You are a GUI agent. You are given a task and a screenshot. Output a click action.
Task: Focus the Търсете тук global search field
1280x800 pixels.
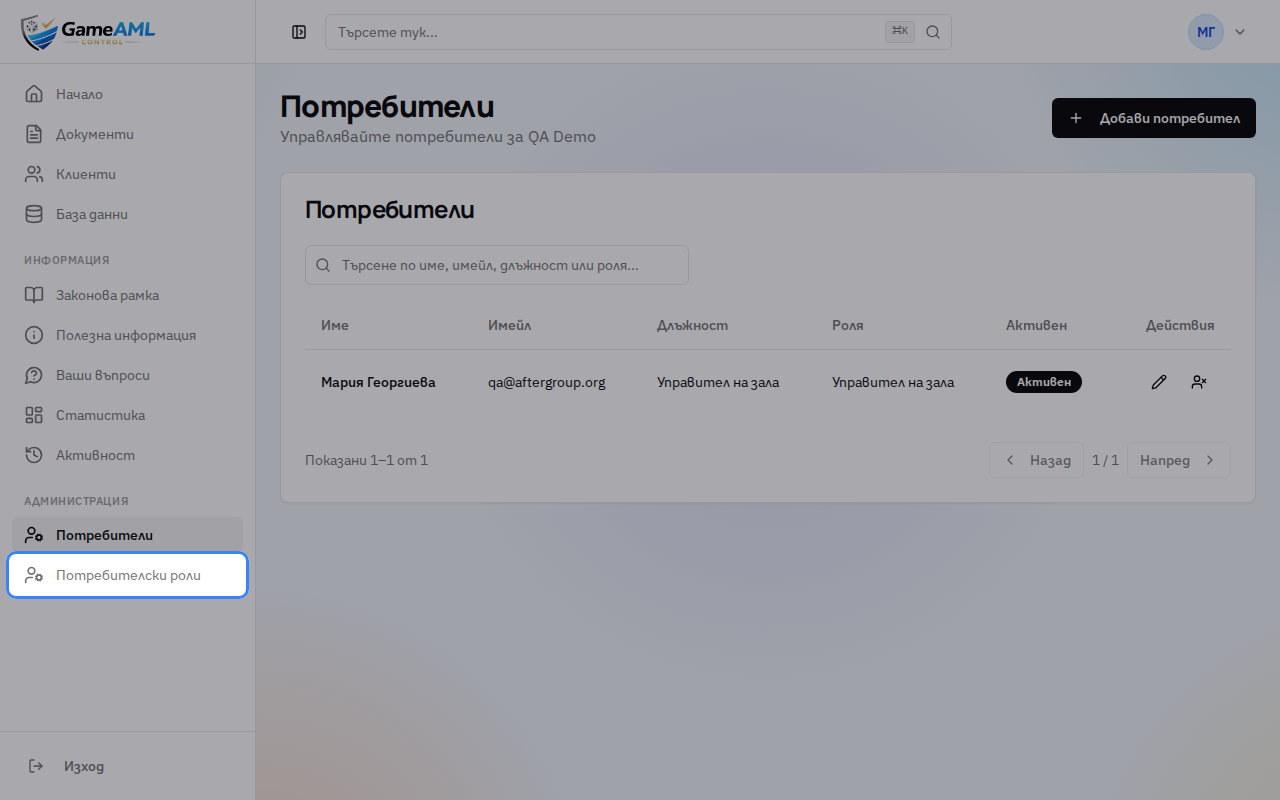[638, 32]
